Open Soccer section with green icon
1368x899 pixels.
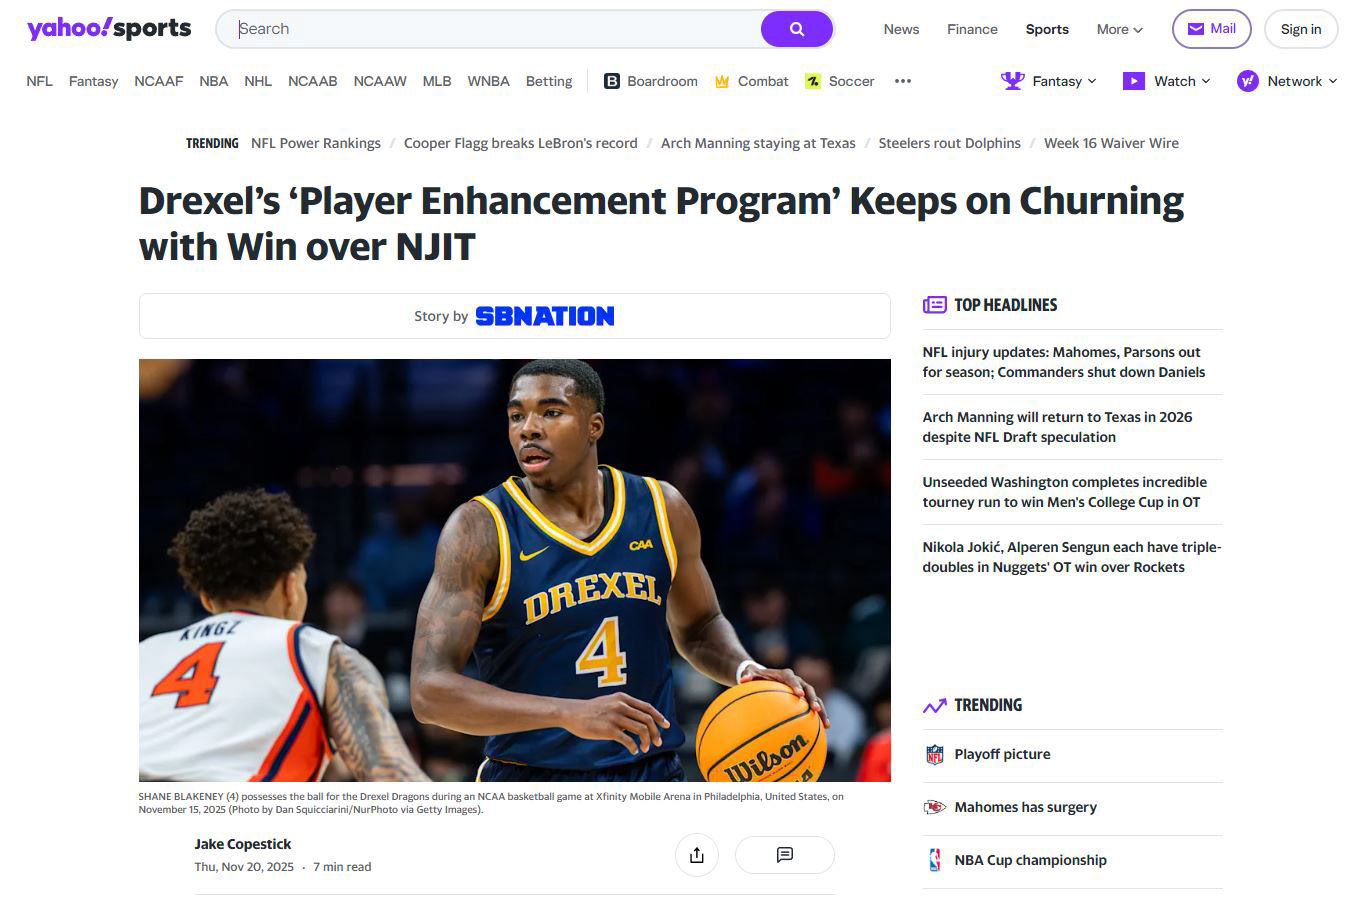pyautogui.click(x=840, y=81)
